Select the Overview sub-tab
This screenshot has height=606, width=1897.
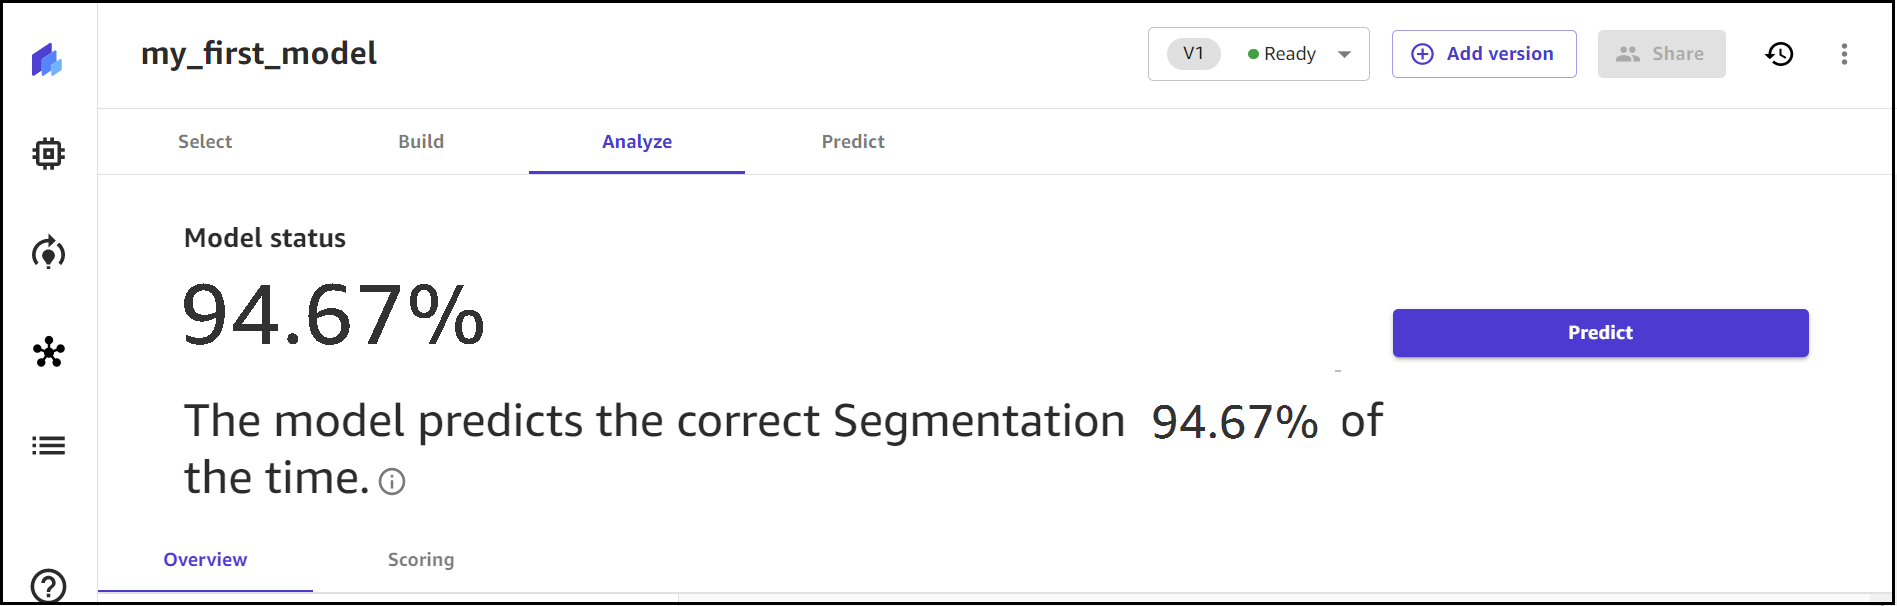(205, 560)
